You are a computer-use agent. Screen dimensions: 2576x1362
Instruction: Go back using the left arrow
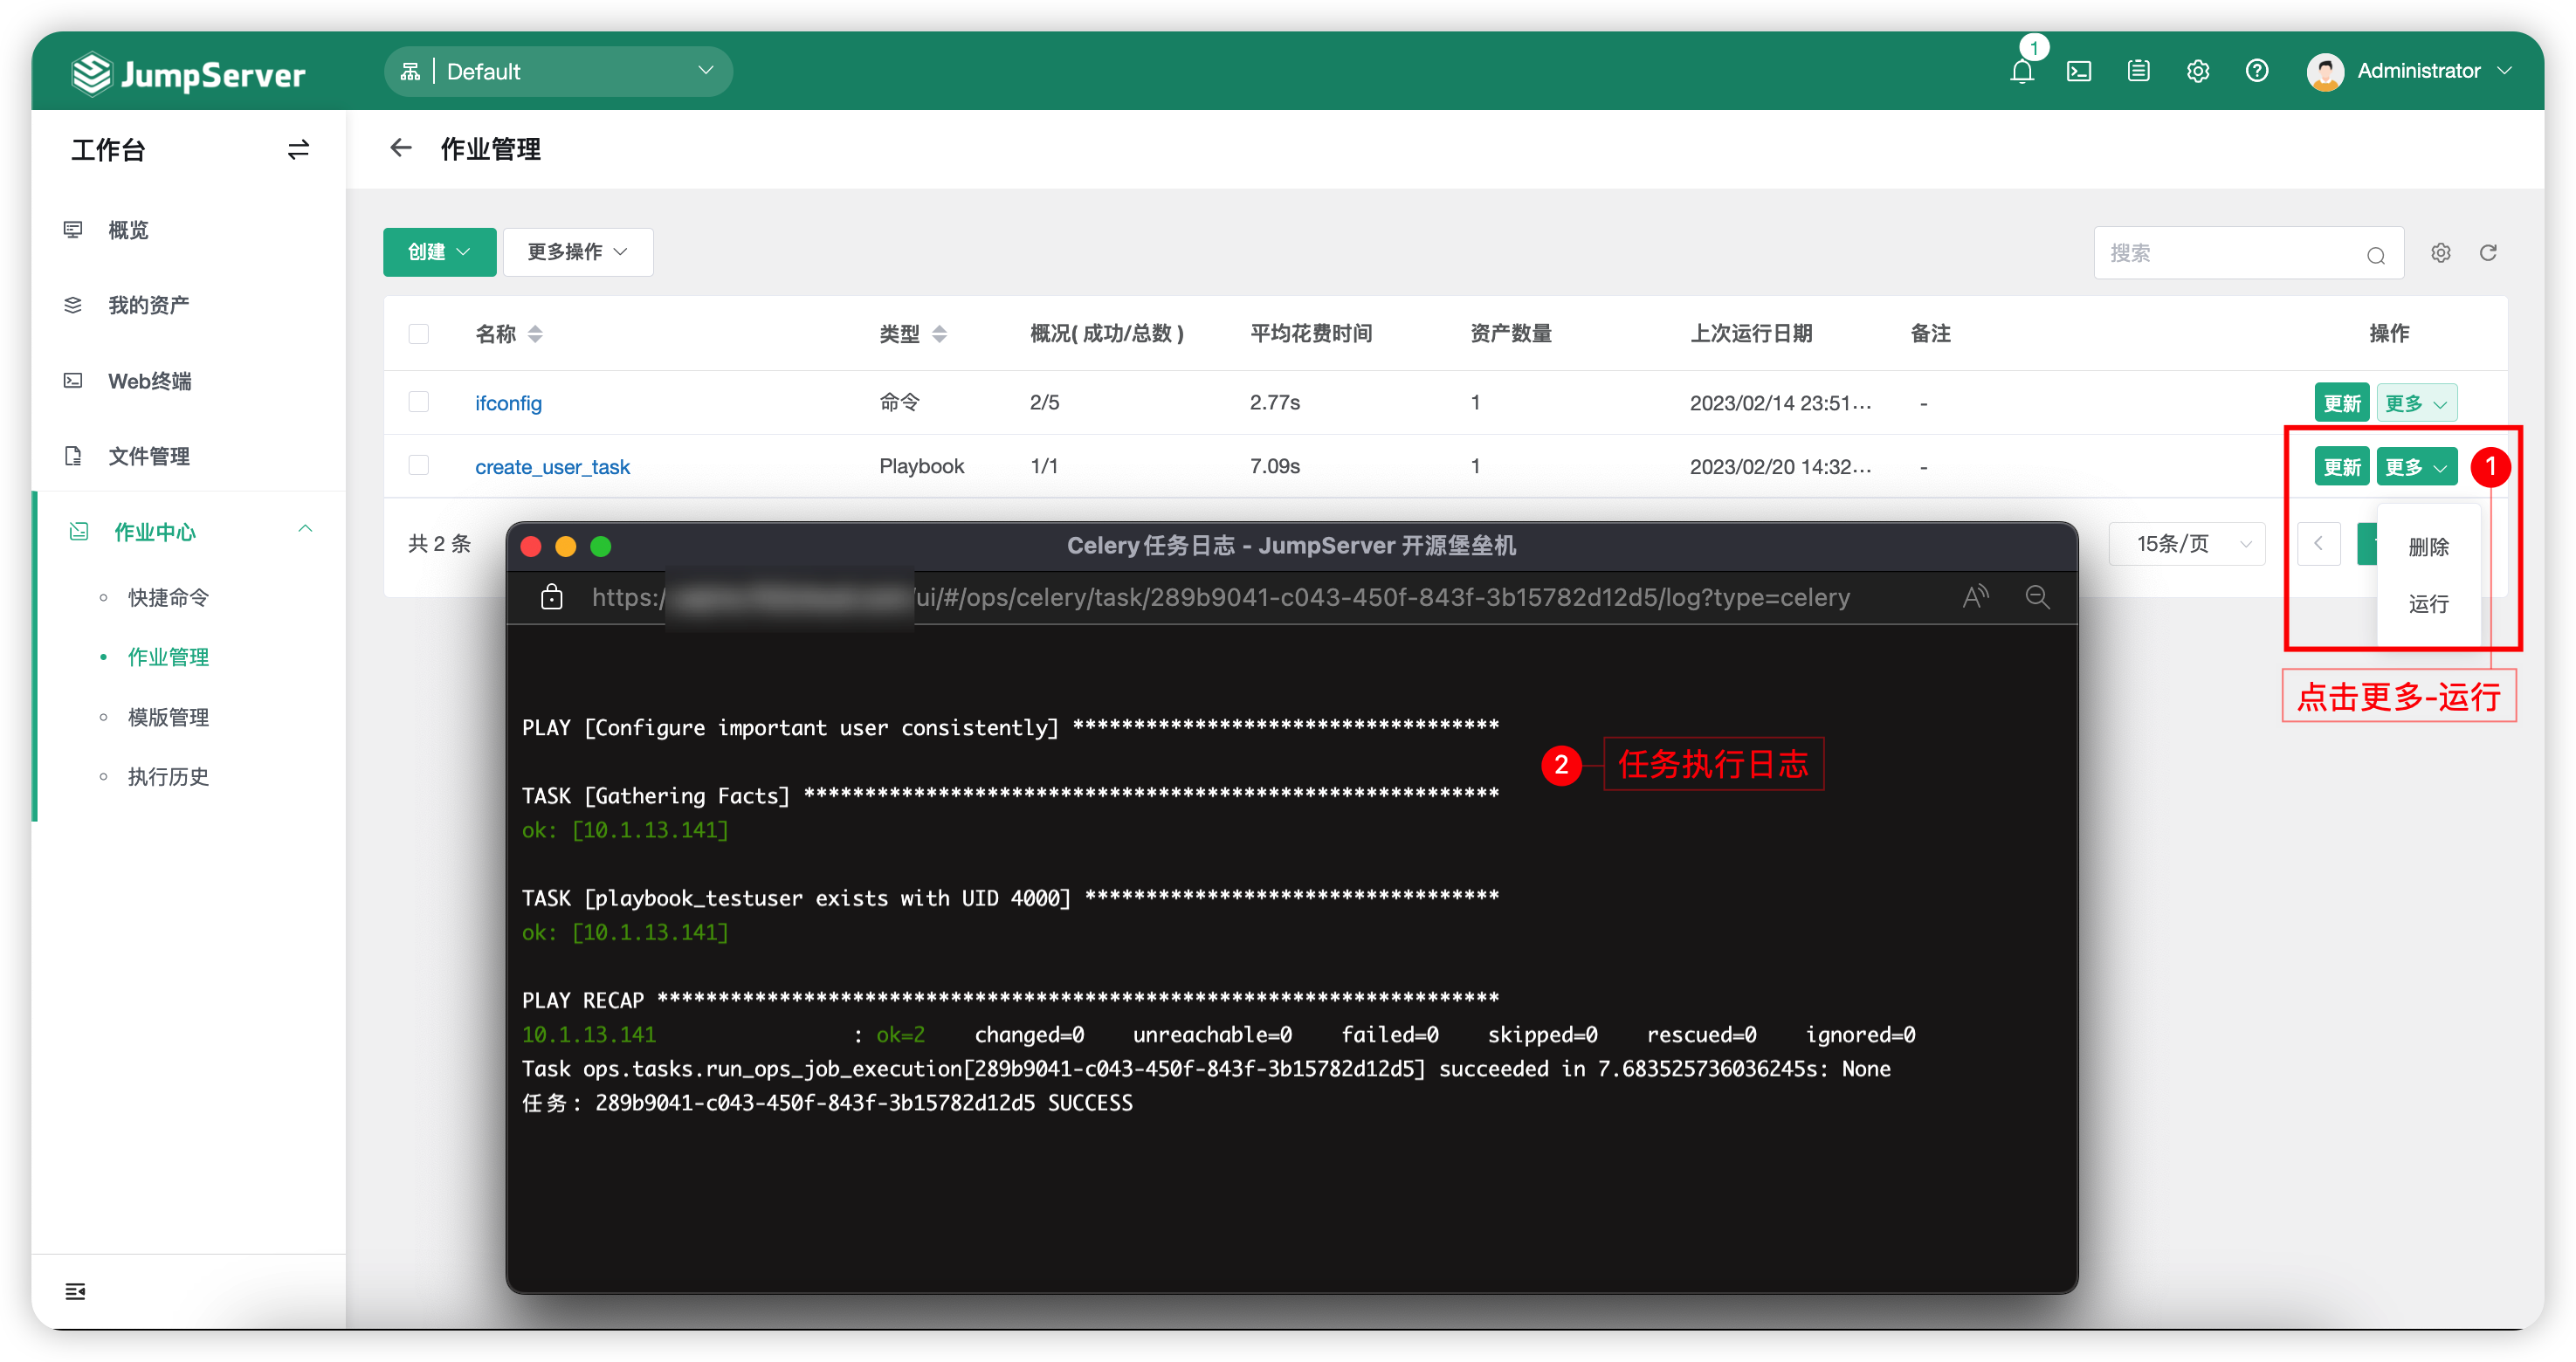point(401,148)
